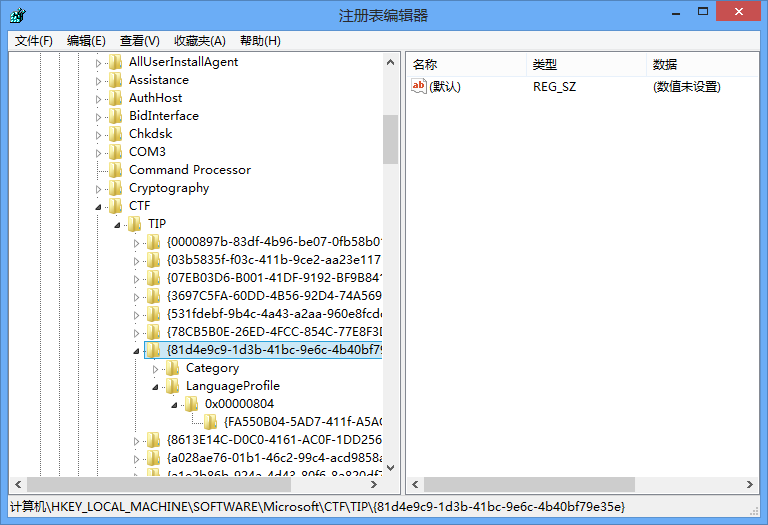Click the Registry Editor app icon in title bar
Screen dimensions: 768x525
[18, 15]
